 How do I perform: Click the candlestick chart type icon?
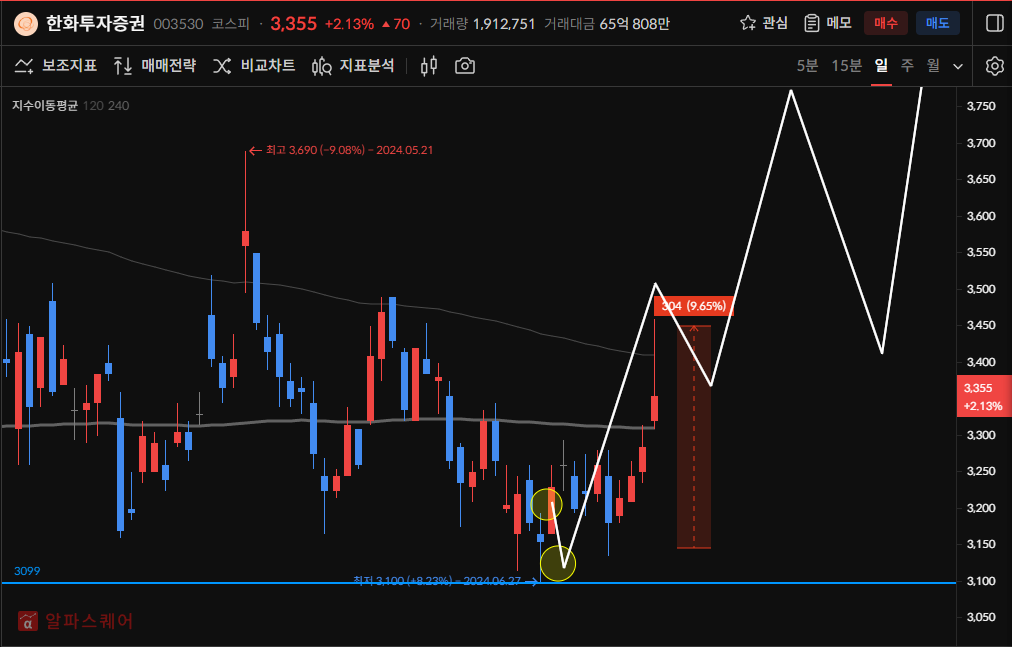(x=429, y=66)
